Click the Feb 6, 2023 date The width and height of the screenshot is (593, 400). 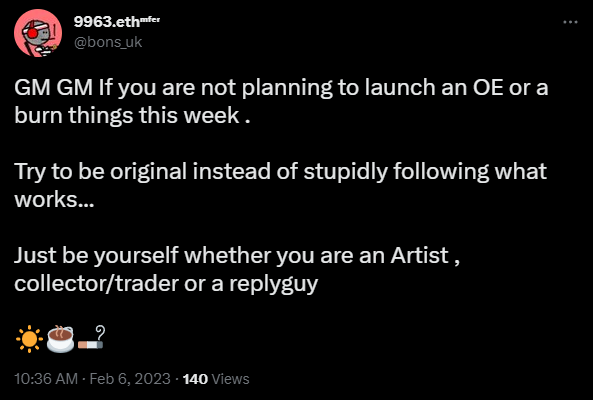click(x=130, y=378)
